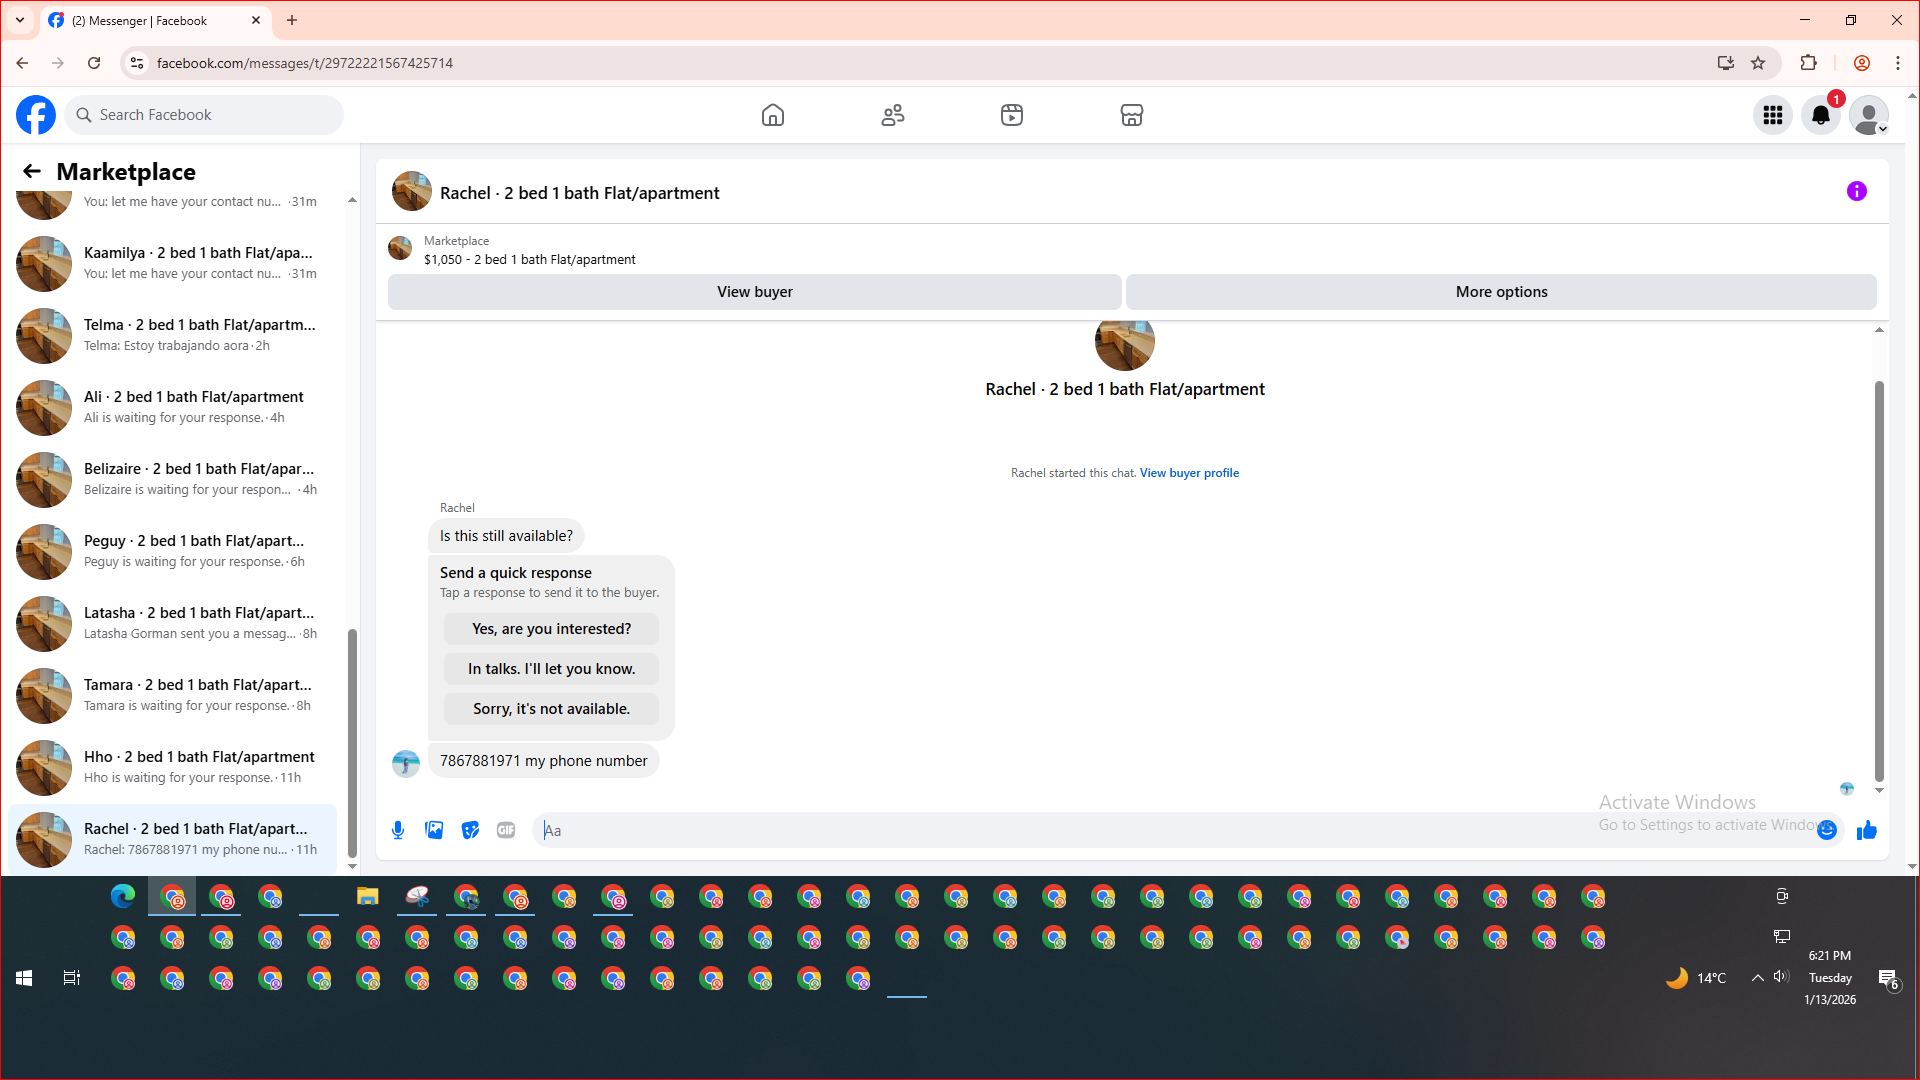Open Chrome tab search dropdown arrow
The height and width of the screenshot is (1080, 1920).
click(x=20, y=20)
